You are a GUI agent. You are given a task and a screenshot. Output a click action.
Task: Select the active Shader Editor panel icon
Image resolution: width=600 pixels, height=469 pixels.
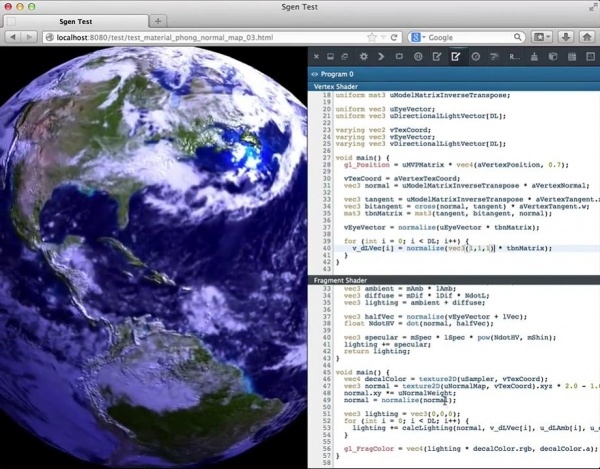(x=457, y=57)
